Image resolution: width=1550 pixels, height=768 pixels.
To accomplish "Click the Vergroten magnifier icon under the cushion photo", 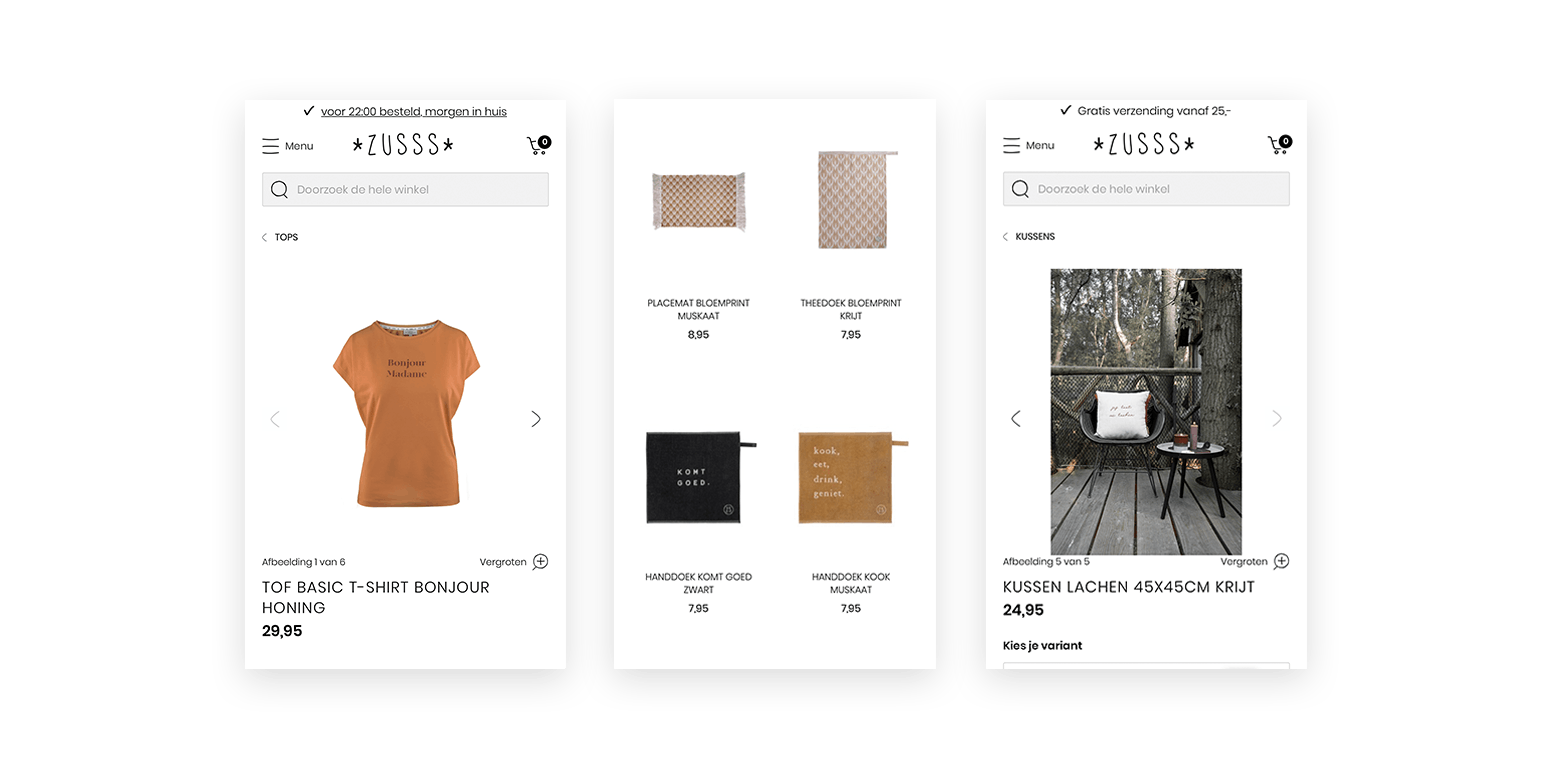I will [1281, 561].
